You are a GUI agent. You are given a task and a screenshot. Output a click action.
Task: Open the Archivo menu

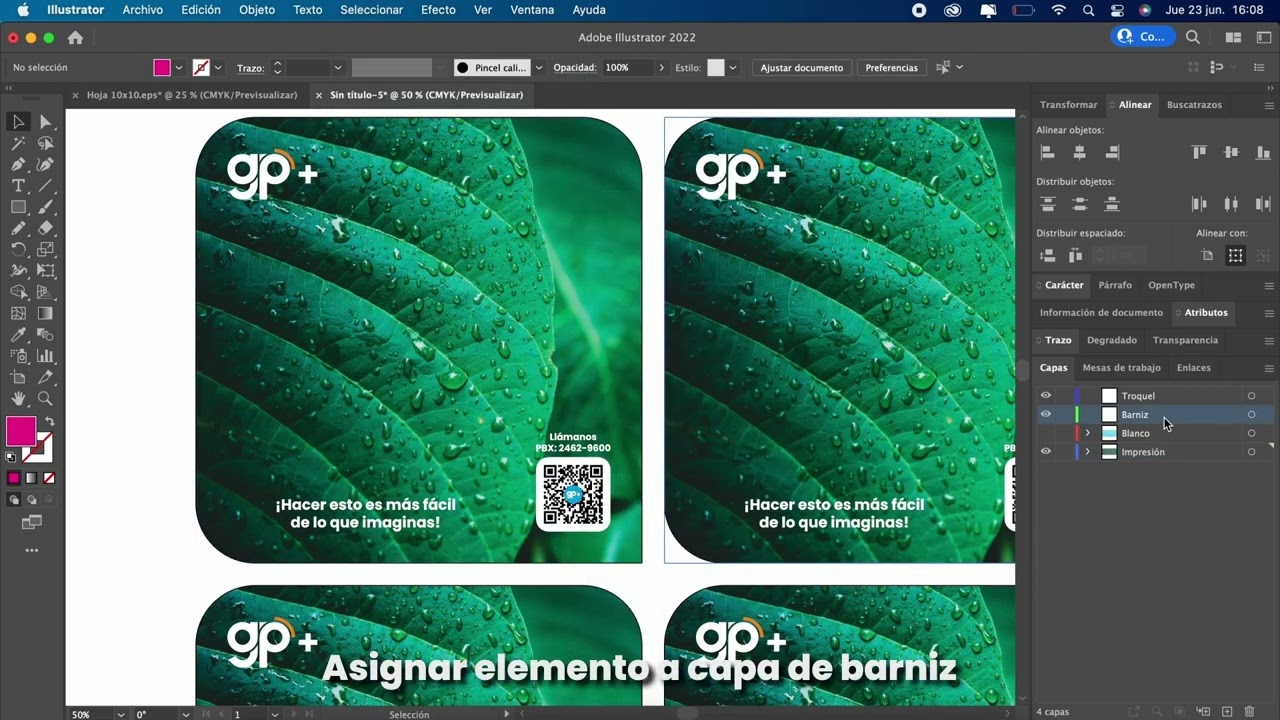pyautogui.click(x=143, y=10)
